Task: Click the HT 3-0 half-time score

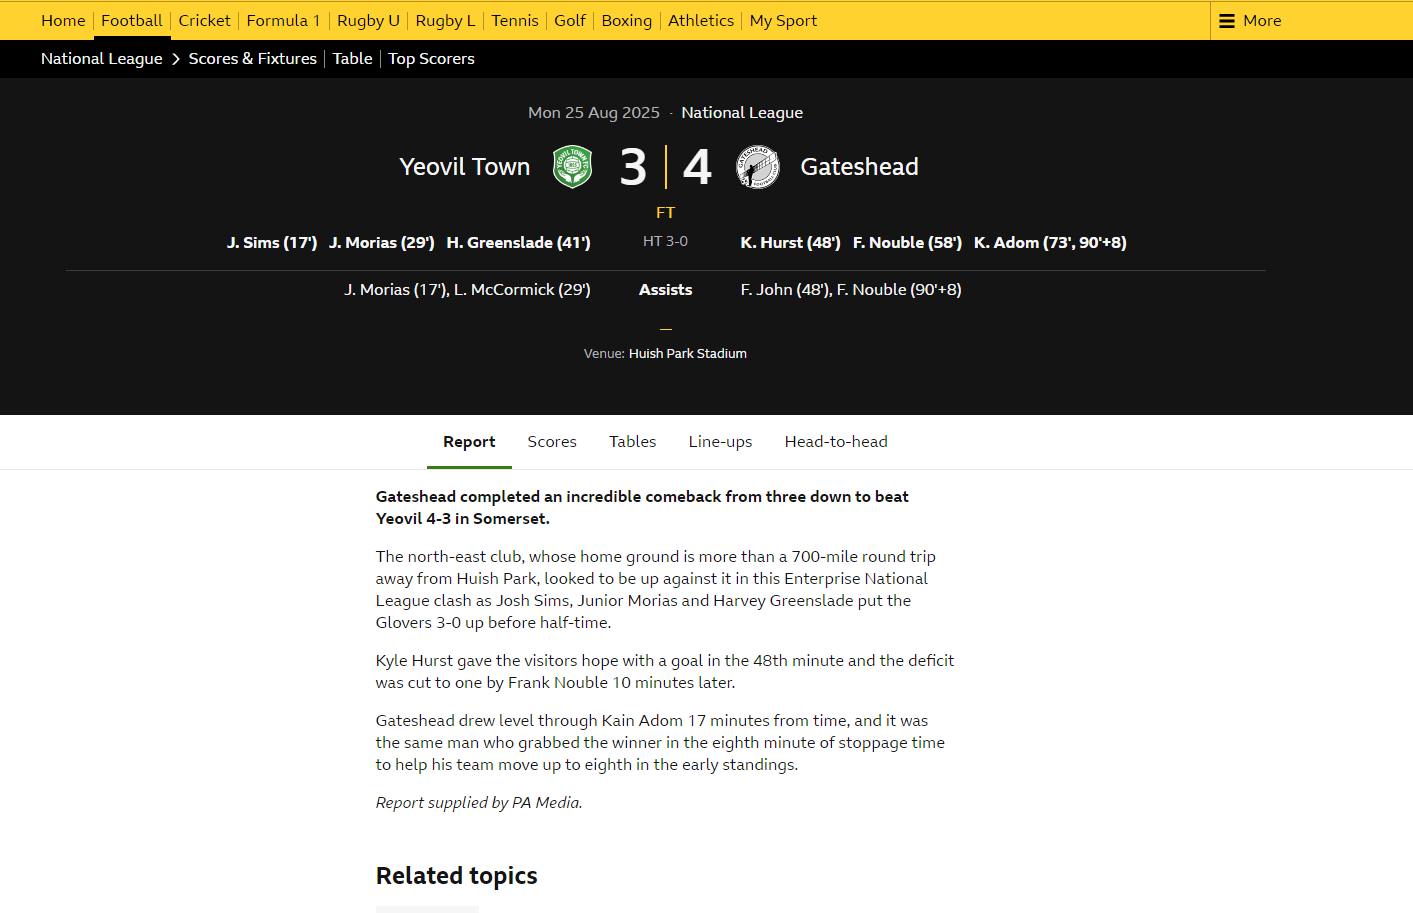Action: click(x=666, y=241)
